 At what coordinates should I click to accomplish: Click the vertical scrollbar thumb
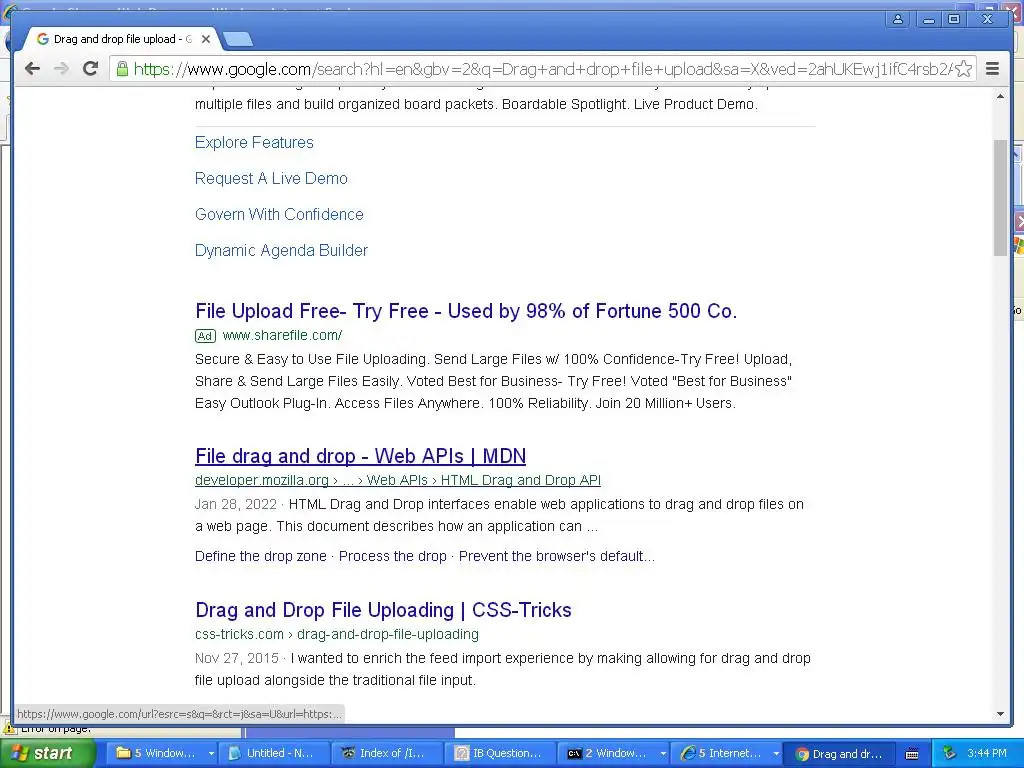click(1000, 198)
